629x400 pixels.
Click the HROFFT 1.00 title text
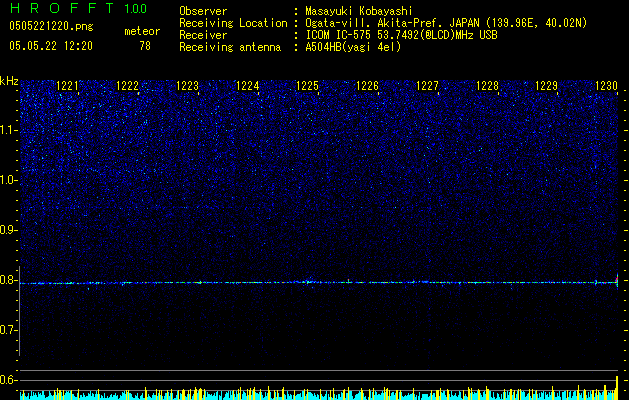(78, 8)
